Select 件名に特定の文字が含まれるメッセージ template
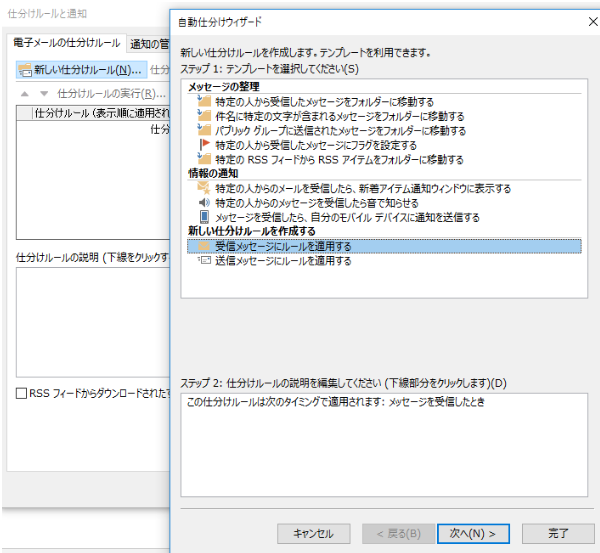 click(340, 116)
